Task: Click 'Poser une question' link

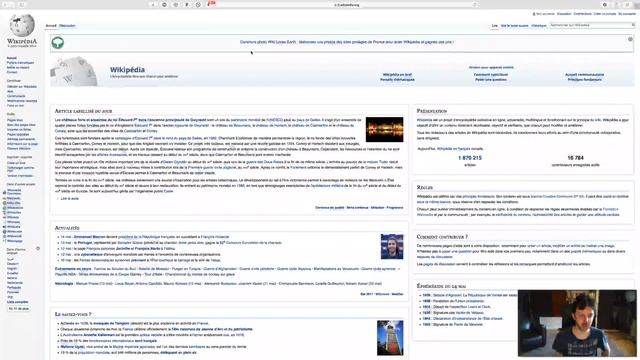Action: [491, 80]
